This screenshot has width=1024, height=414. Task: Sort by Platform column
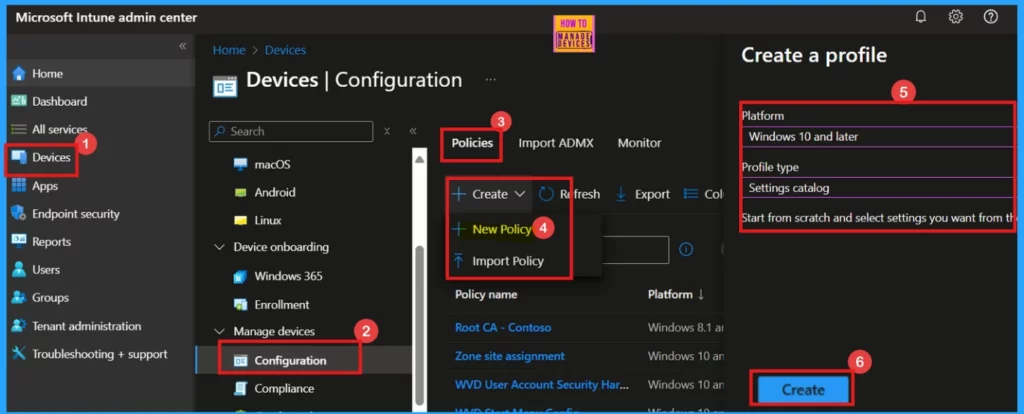click(x=676, y=295)
